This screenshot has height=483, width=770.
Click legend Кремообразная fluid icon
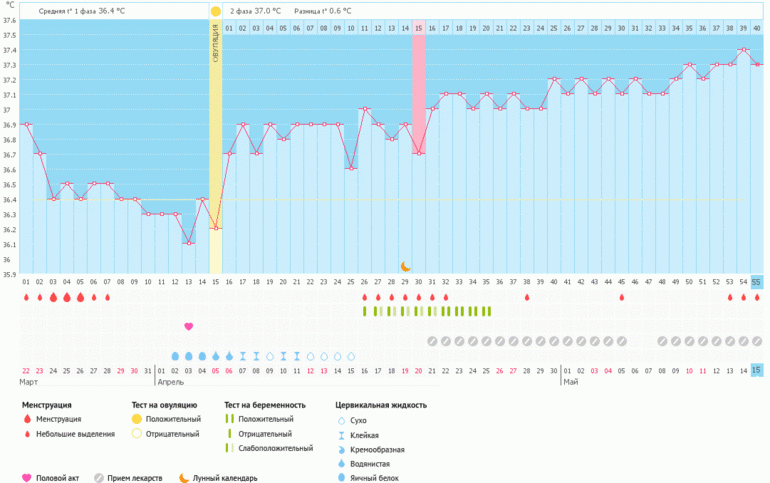(x=341, y=450)
